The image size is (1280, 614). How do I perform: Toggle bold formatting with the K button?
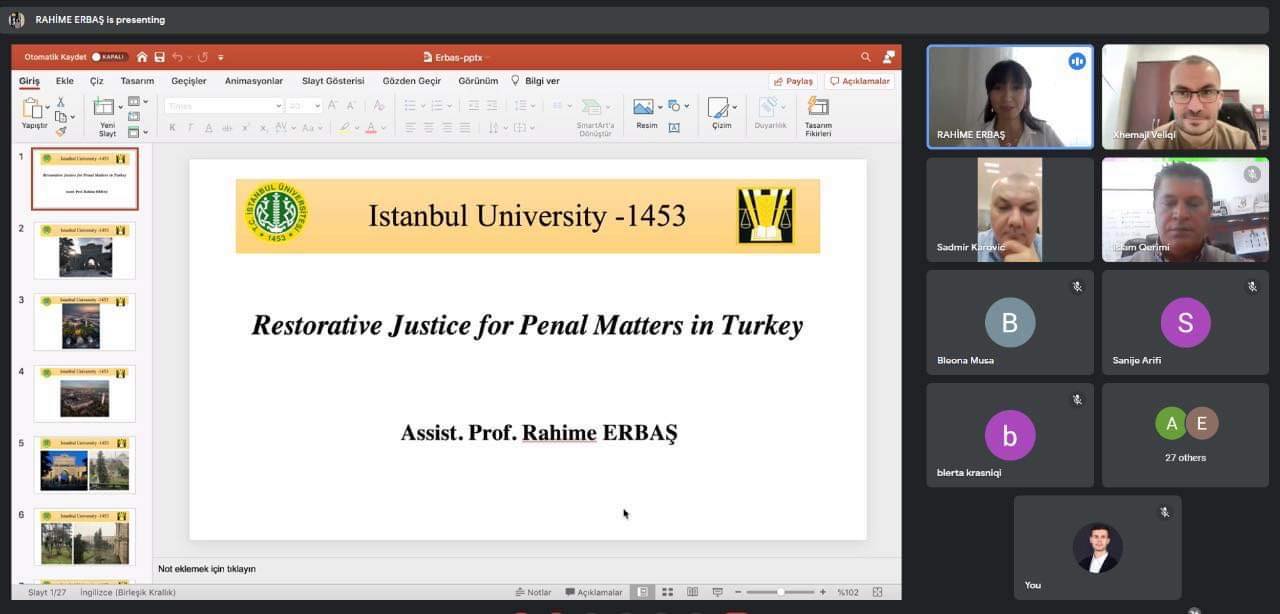(x=172, y=127)
